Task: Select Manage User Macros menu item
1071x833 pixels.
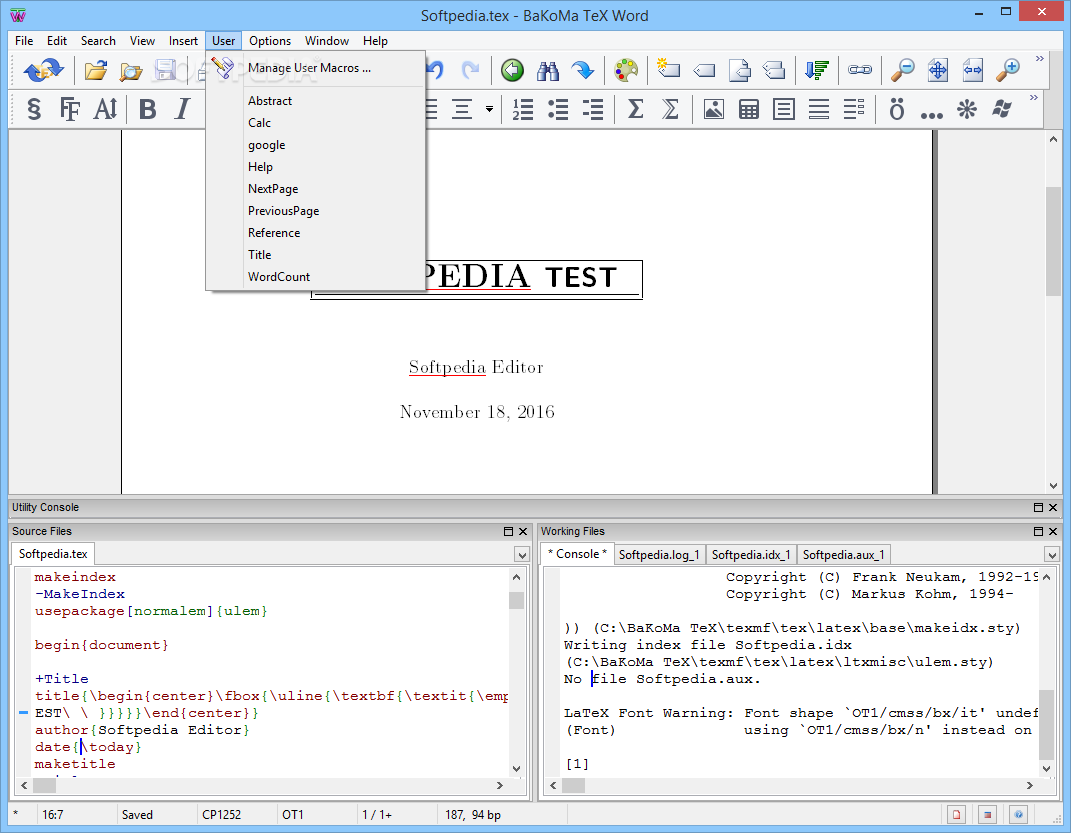Action: [x=316, y=68]
